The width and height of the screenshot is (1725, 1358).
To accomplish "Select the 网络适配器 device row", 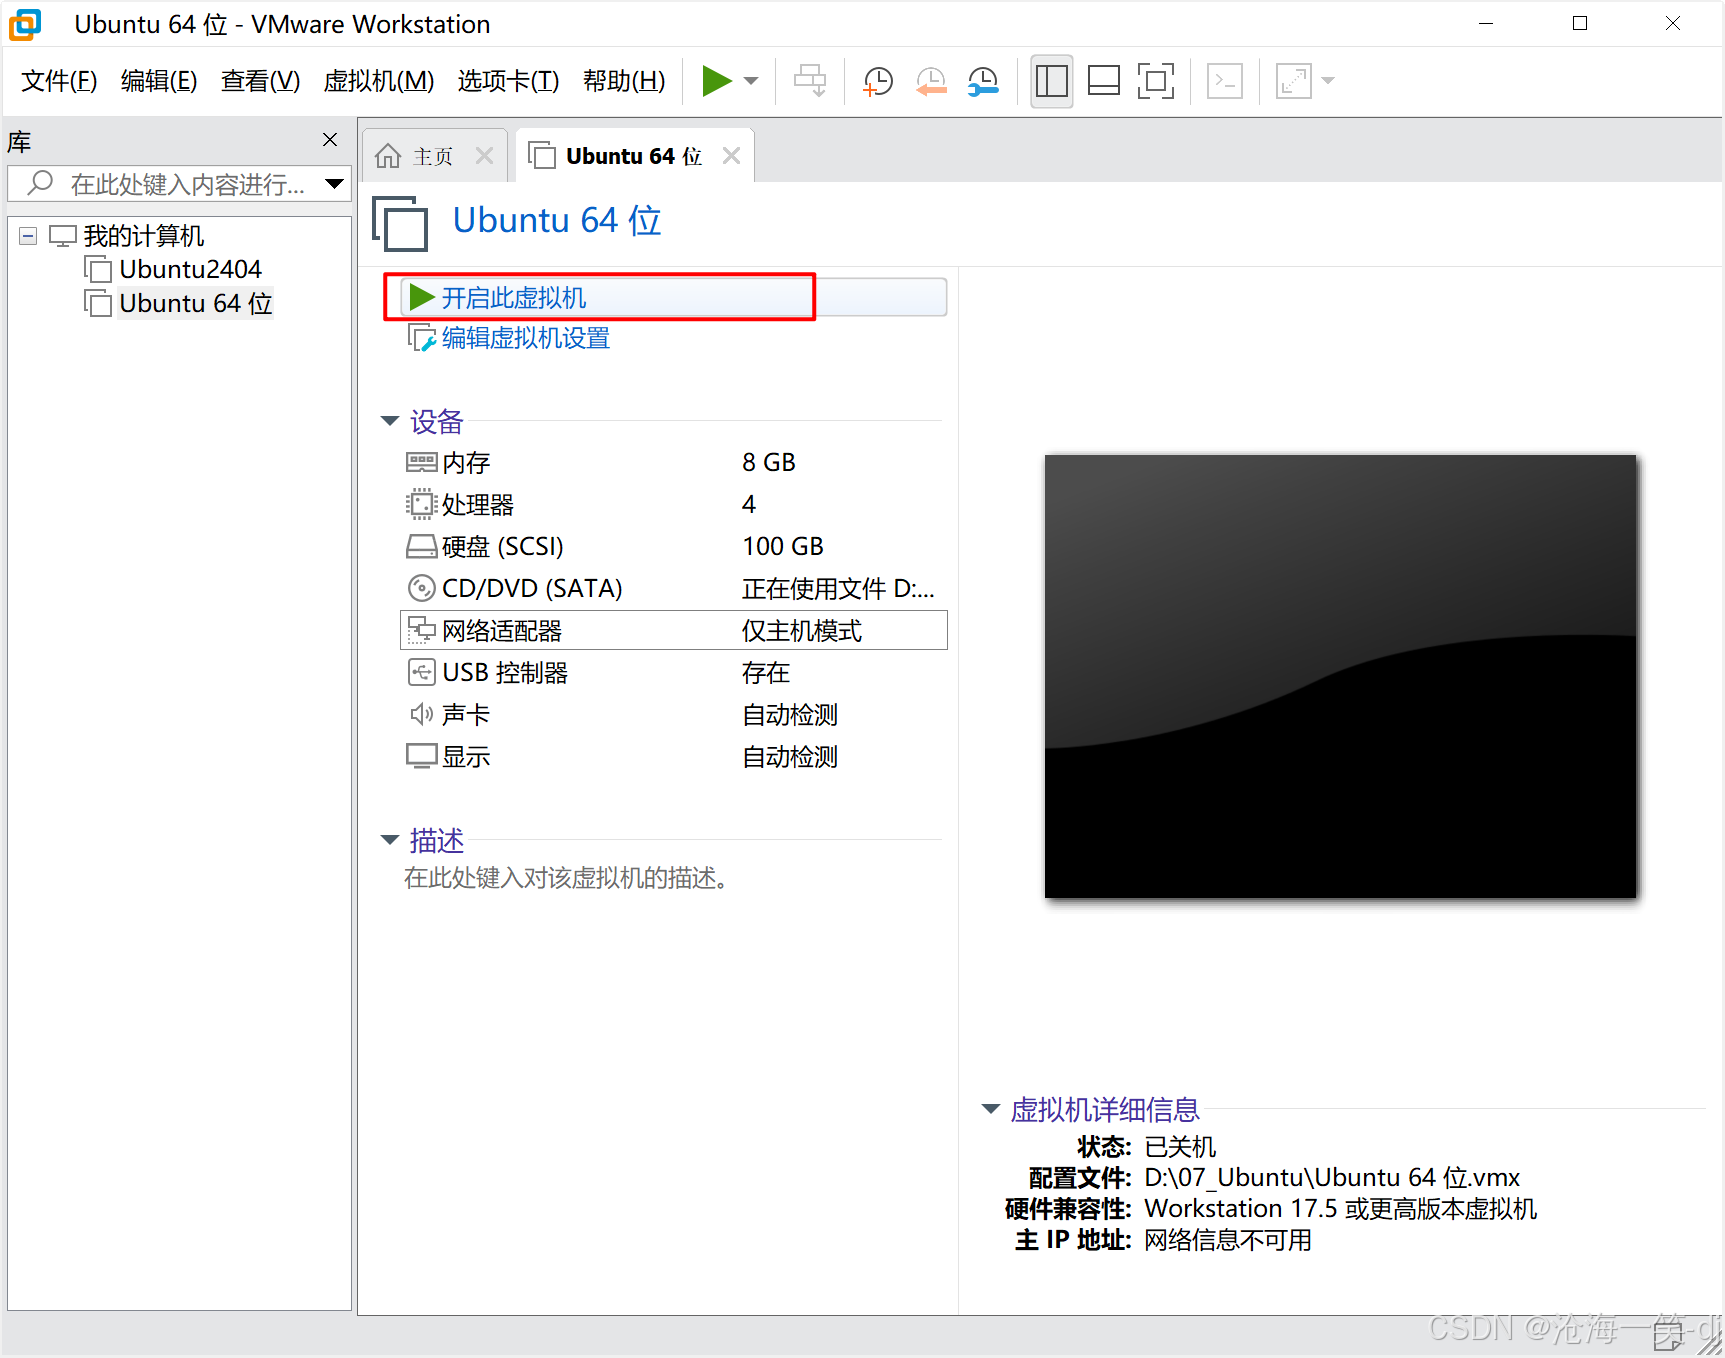I will tap(674, 631).
